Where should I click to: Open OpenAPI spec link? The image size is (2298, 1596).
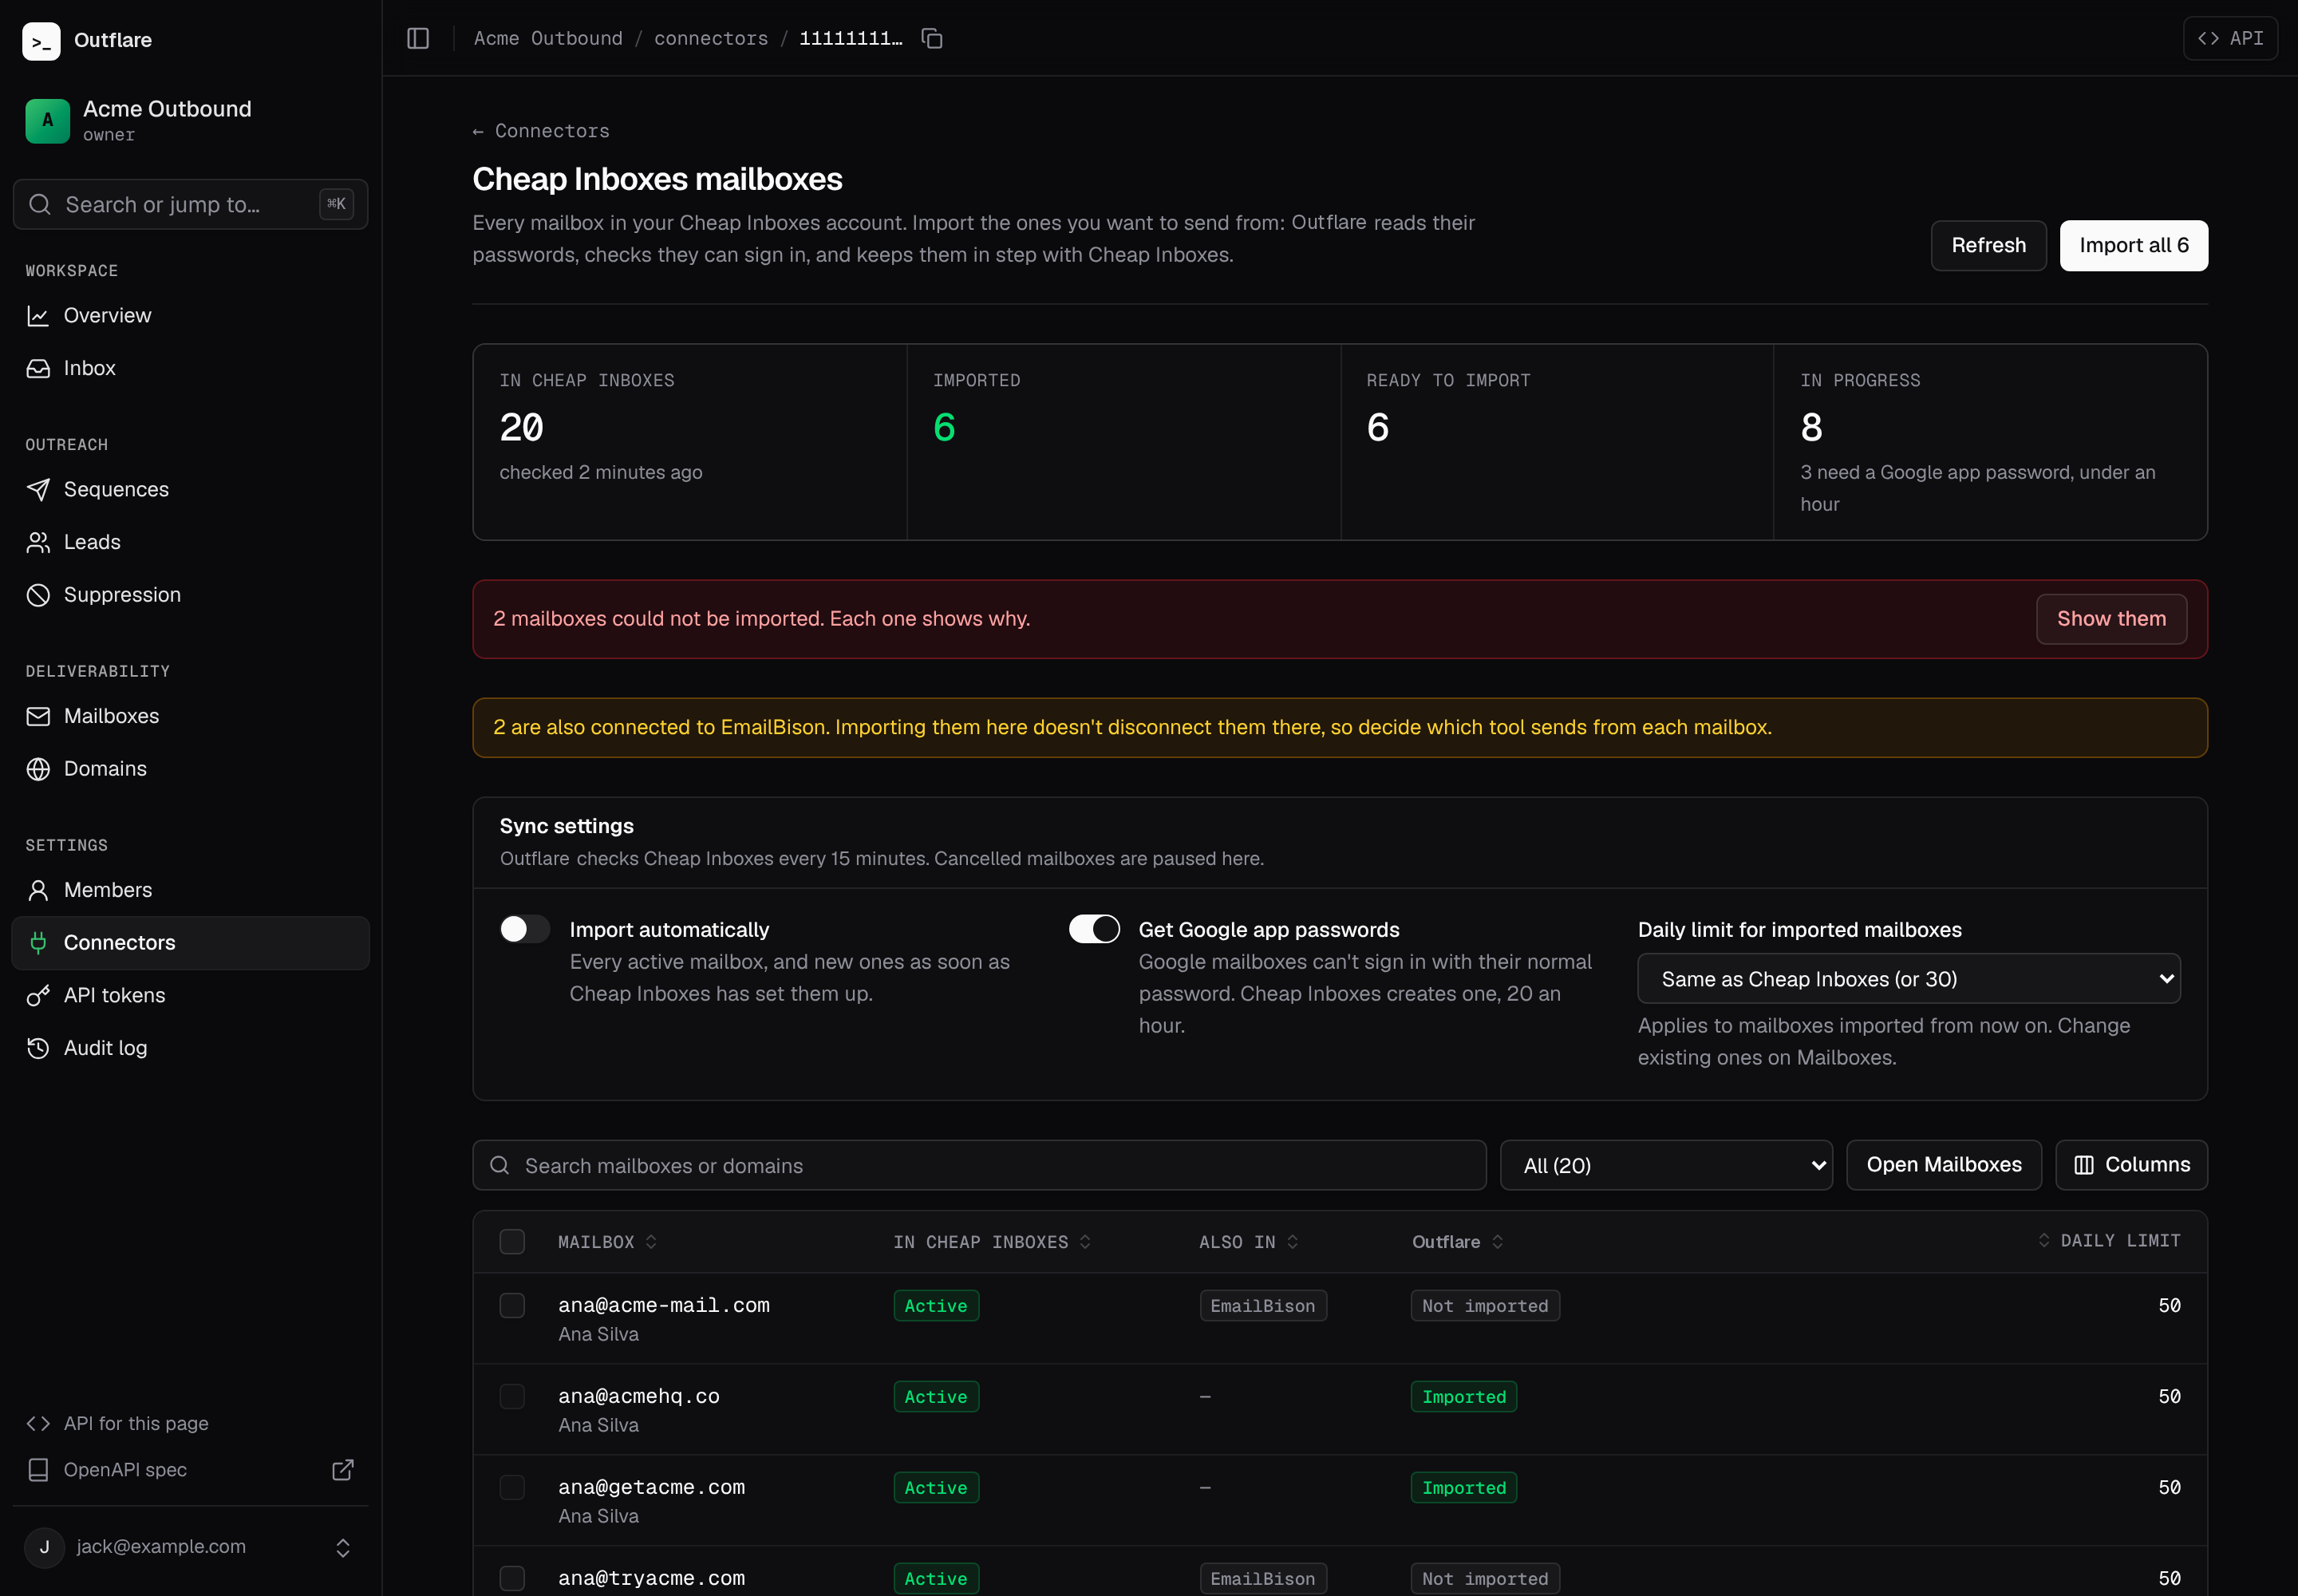[190, 1469]
